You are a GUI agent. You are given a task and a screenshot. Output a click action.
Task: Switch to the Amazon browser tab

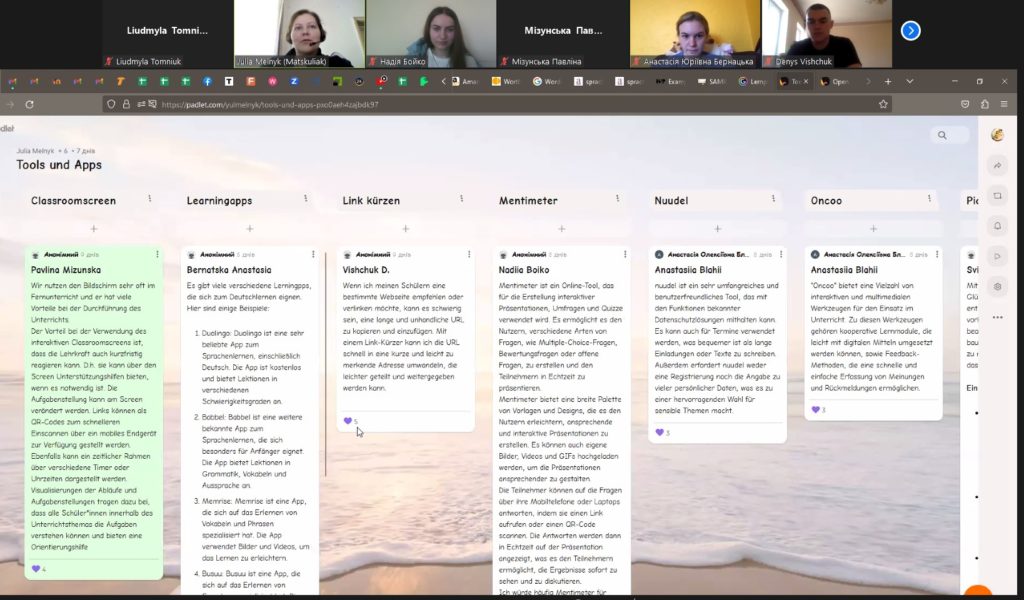click(x=465, y=82)
